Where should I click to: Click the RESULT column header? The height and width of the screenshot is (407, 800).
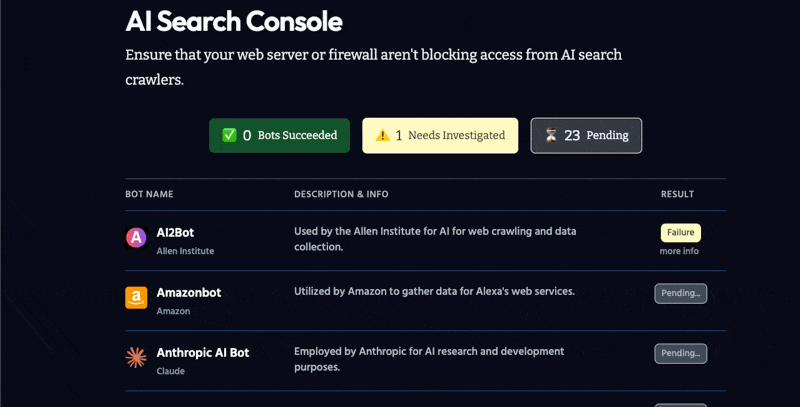coord(678,194)
